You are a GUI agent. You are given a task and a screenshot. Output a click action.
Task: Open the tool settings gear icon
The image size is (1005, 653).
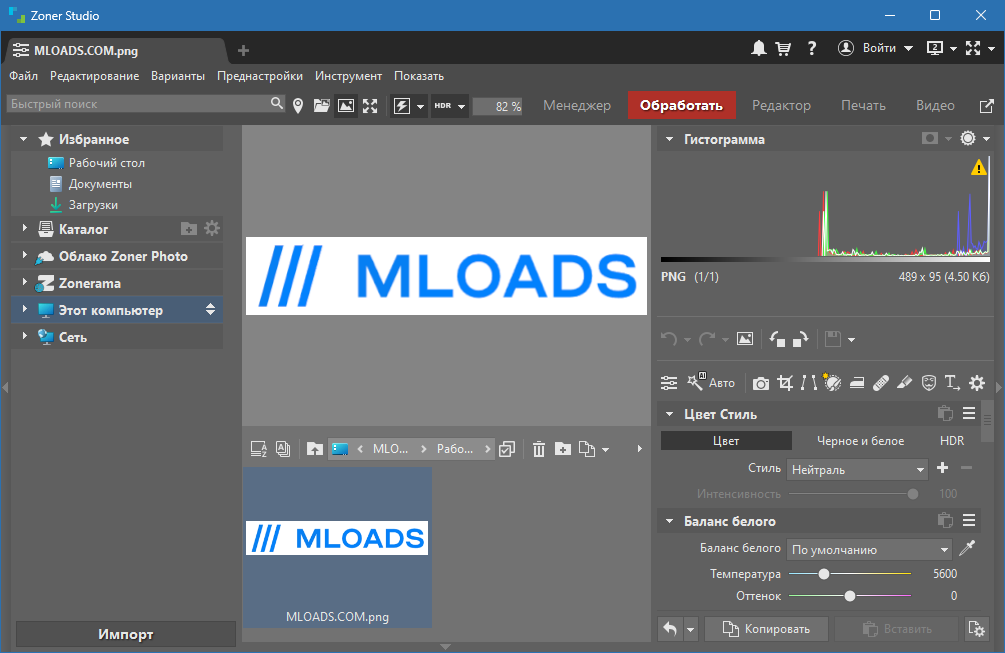click(x=977, y=383)
